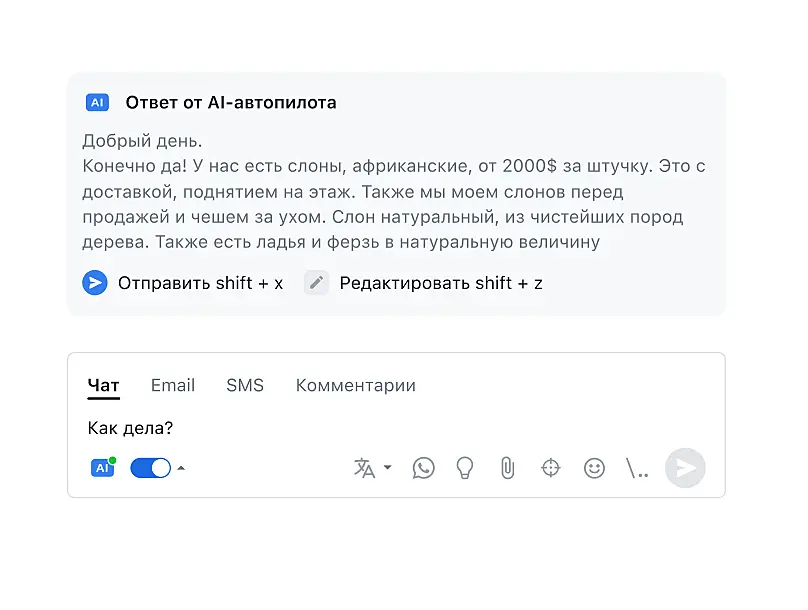Screen dimensions: 808x610
Task: Click the message input containing Как дела?
Action: click(300, 428)
